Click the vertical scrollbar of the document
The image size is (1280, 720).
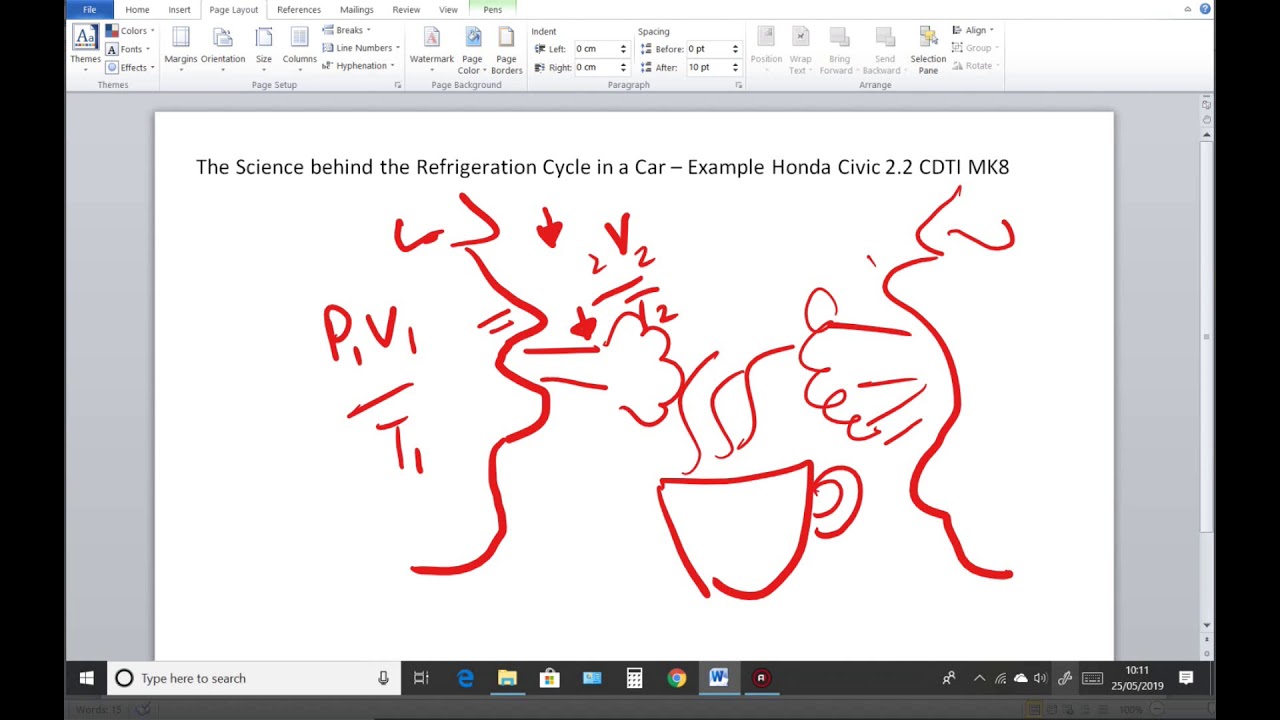[x=1207, y=336]
